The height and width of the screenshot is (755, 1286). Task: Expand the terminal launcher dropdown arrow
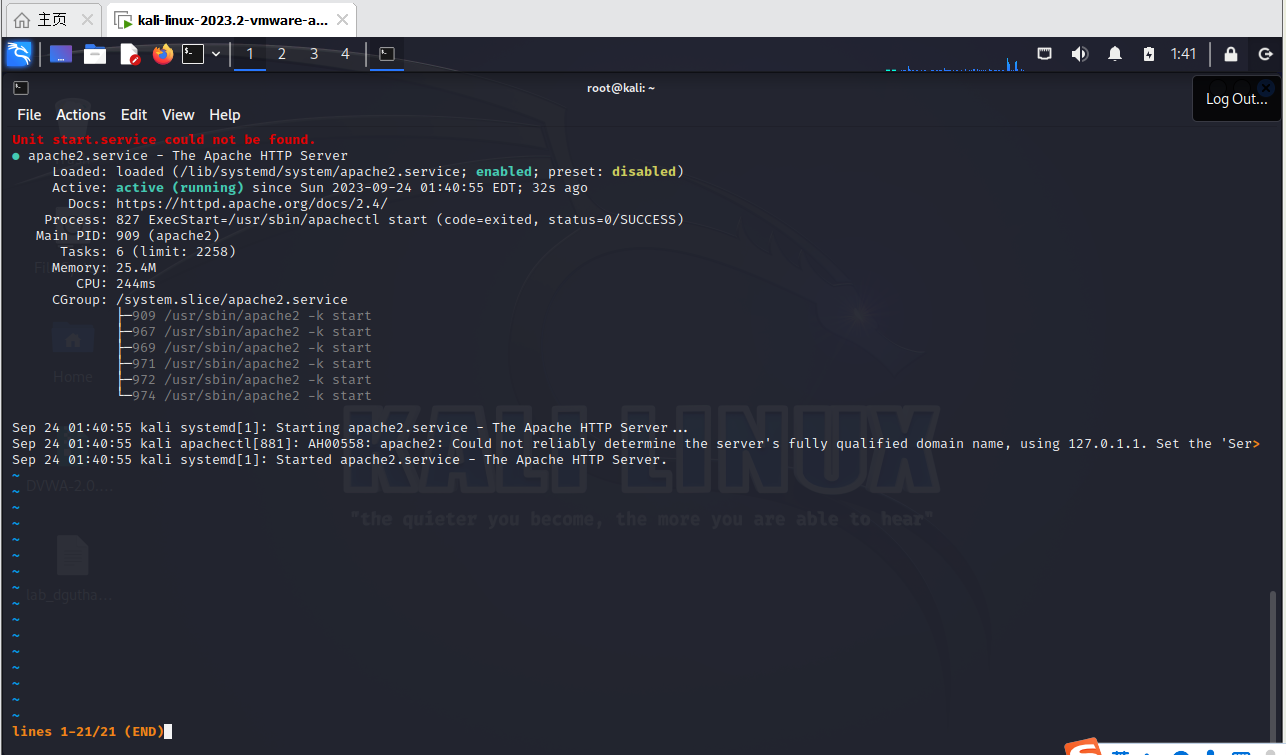pos(215,54)
